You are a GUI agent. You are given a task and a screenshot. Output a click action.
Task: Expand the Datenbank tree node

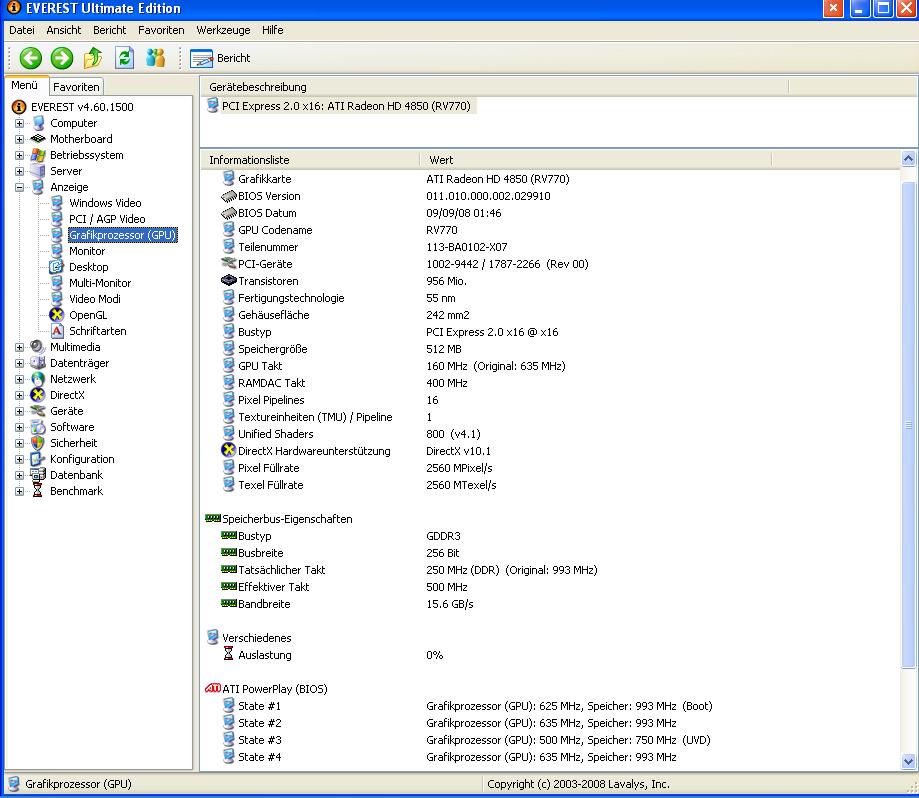[19, 475]
